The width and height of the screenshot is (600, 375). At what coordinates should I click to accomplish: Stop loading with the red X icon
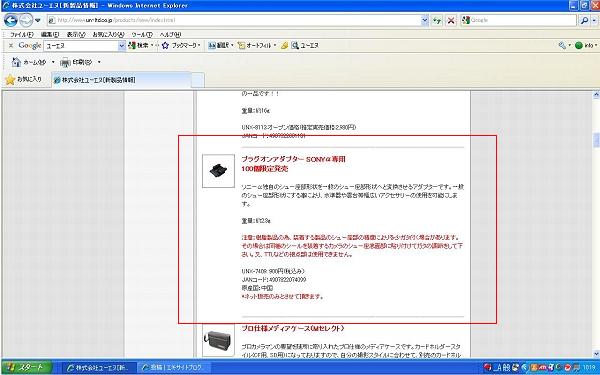(451, 20)
